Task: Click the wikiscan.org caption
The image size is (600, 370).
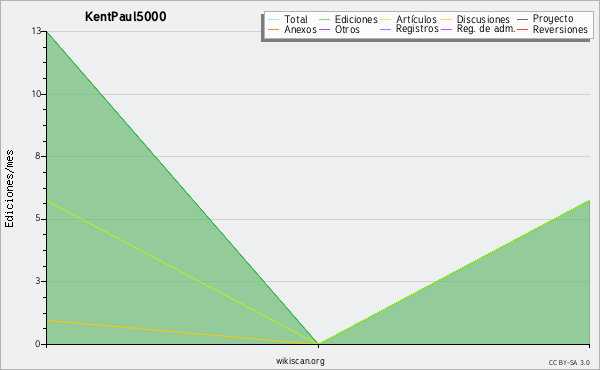Action: tap(300, 361)
